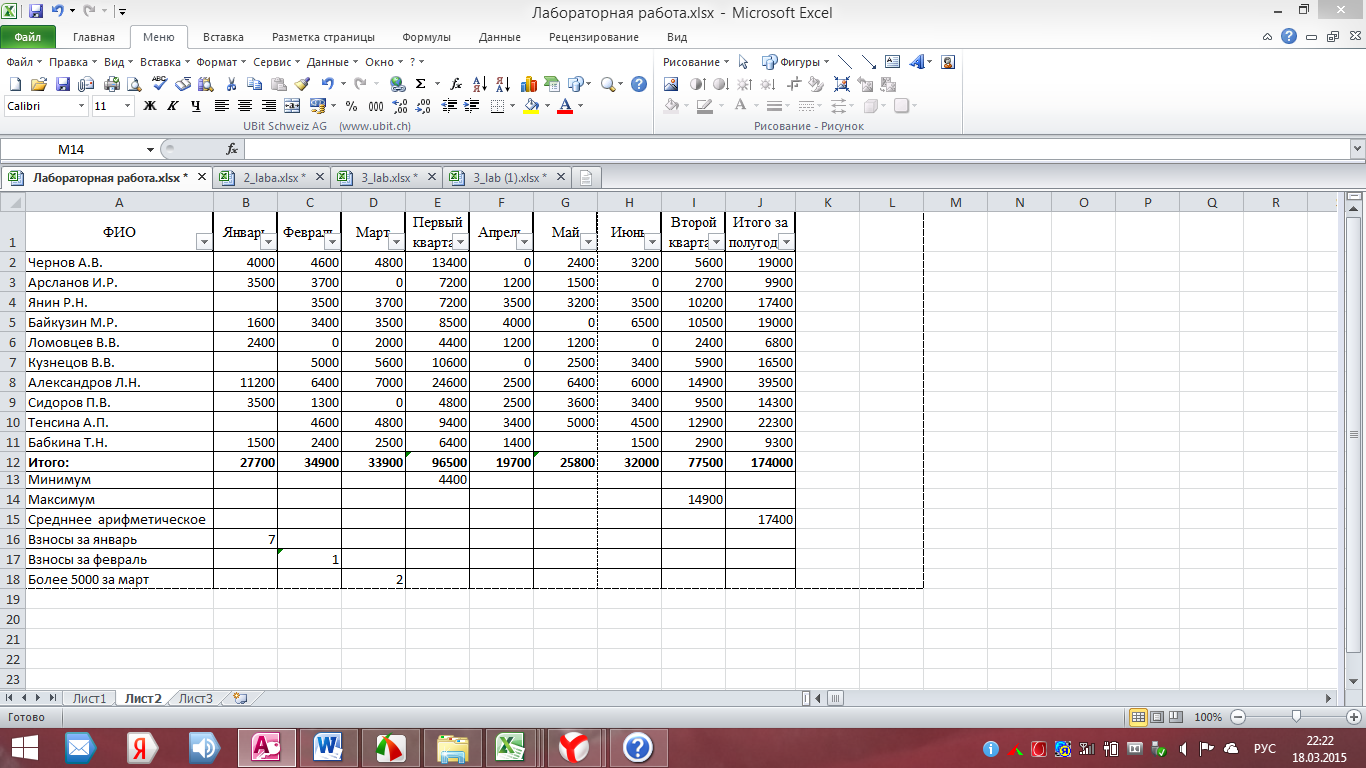Switch to Page Break Preview in status bar
1366x768 pixels.
(1178, 717)
